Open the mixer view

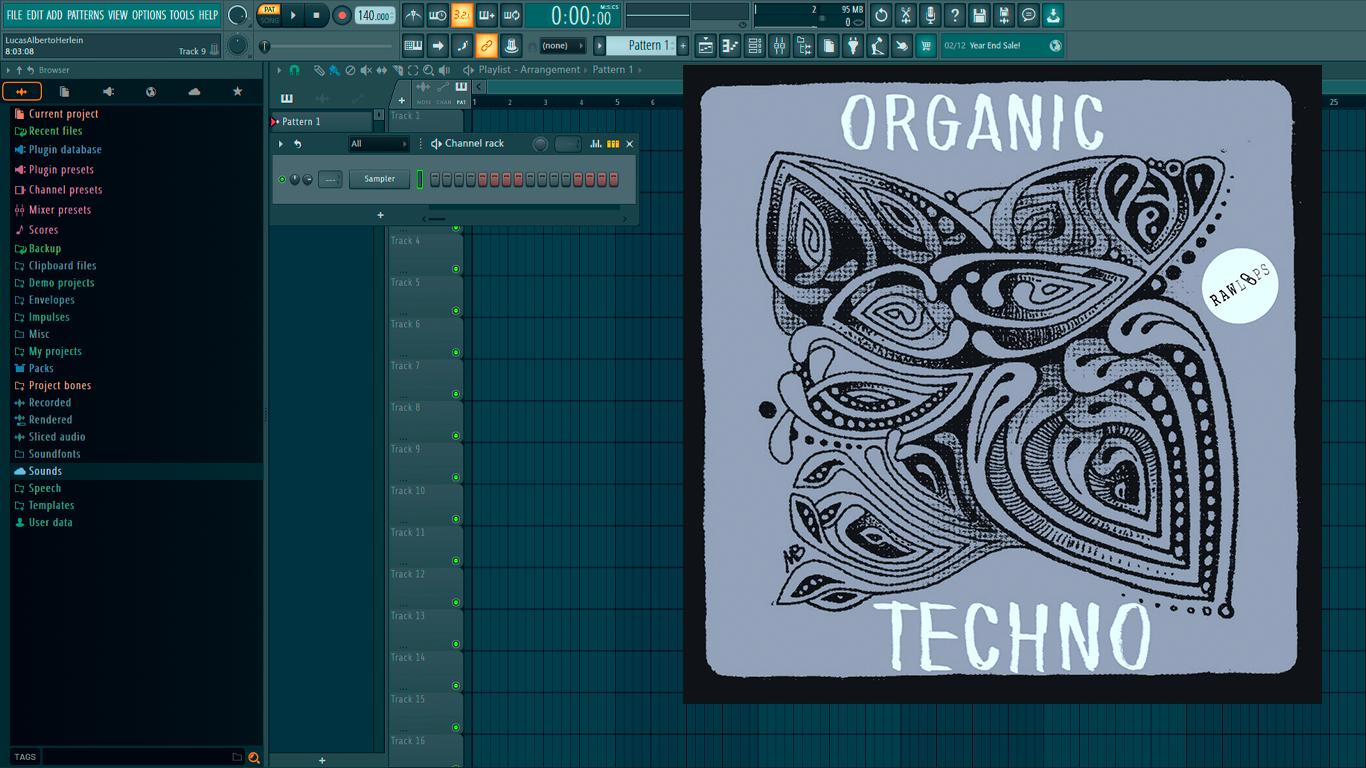779,45
